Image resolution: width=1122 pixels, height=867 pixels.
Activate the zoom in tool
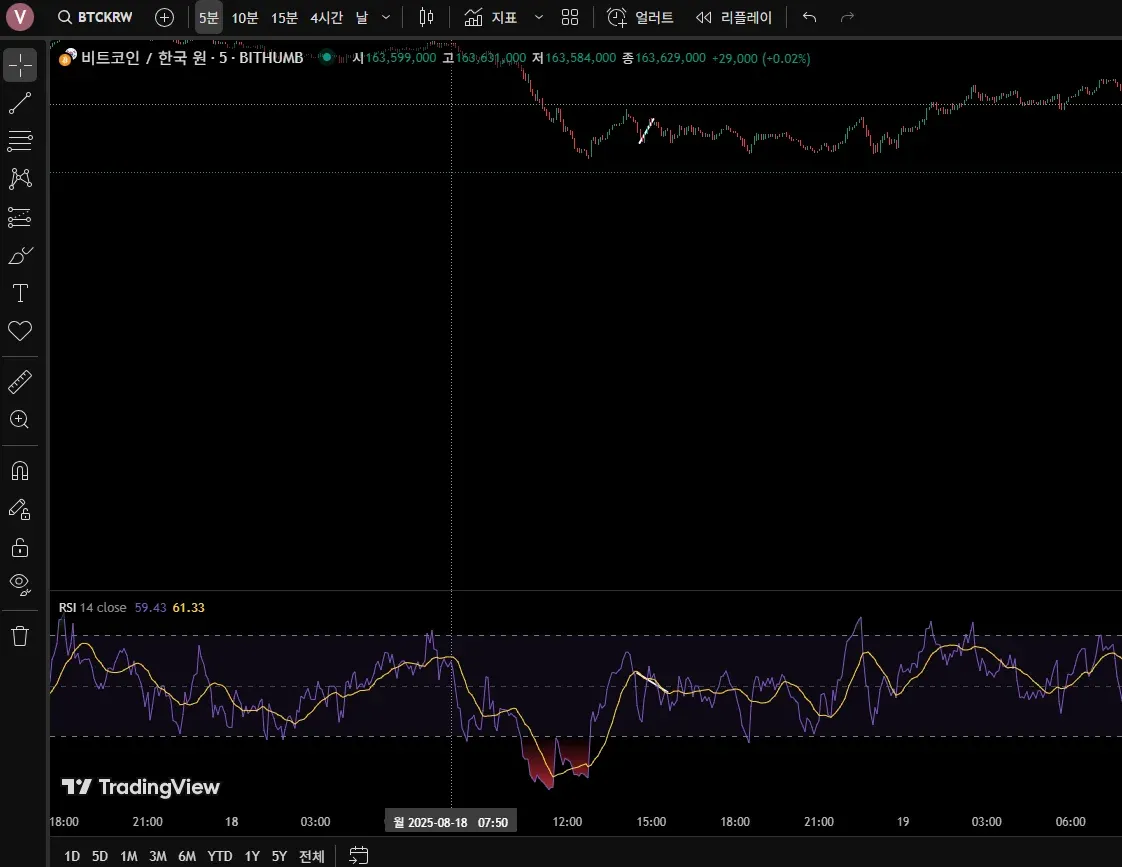point(20,420)
